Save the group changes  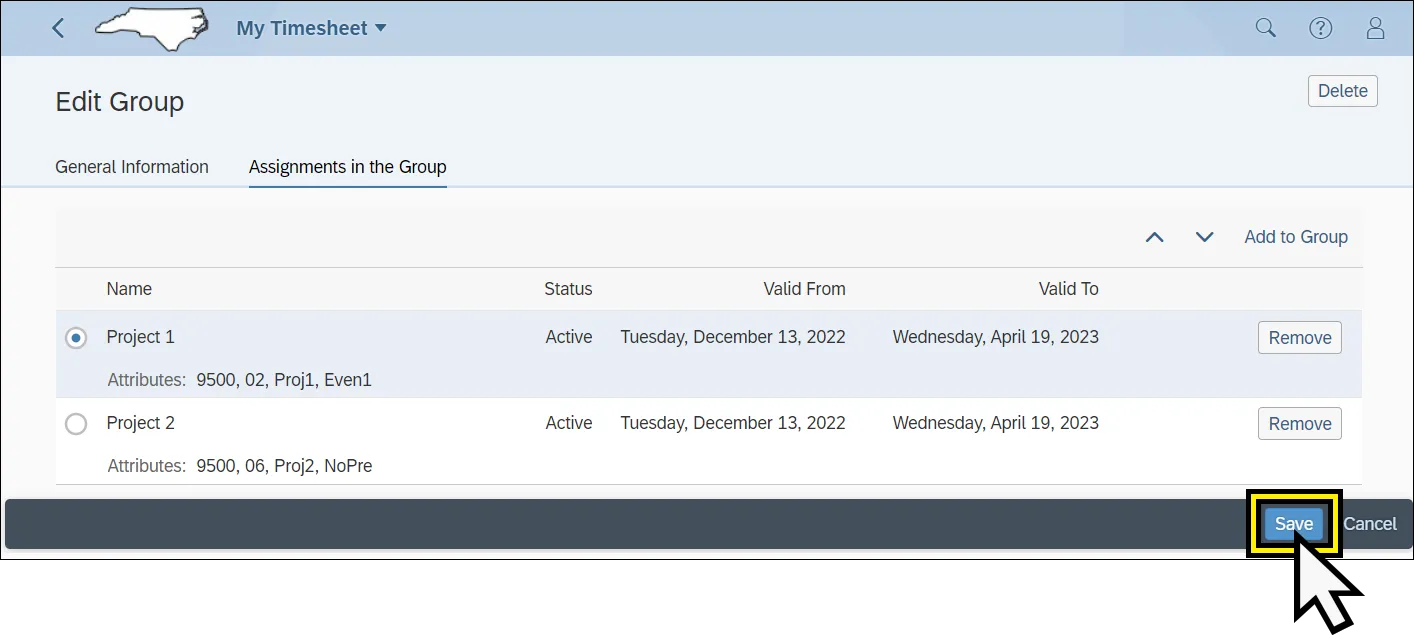click(1293, 524)
